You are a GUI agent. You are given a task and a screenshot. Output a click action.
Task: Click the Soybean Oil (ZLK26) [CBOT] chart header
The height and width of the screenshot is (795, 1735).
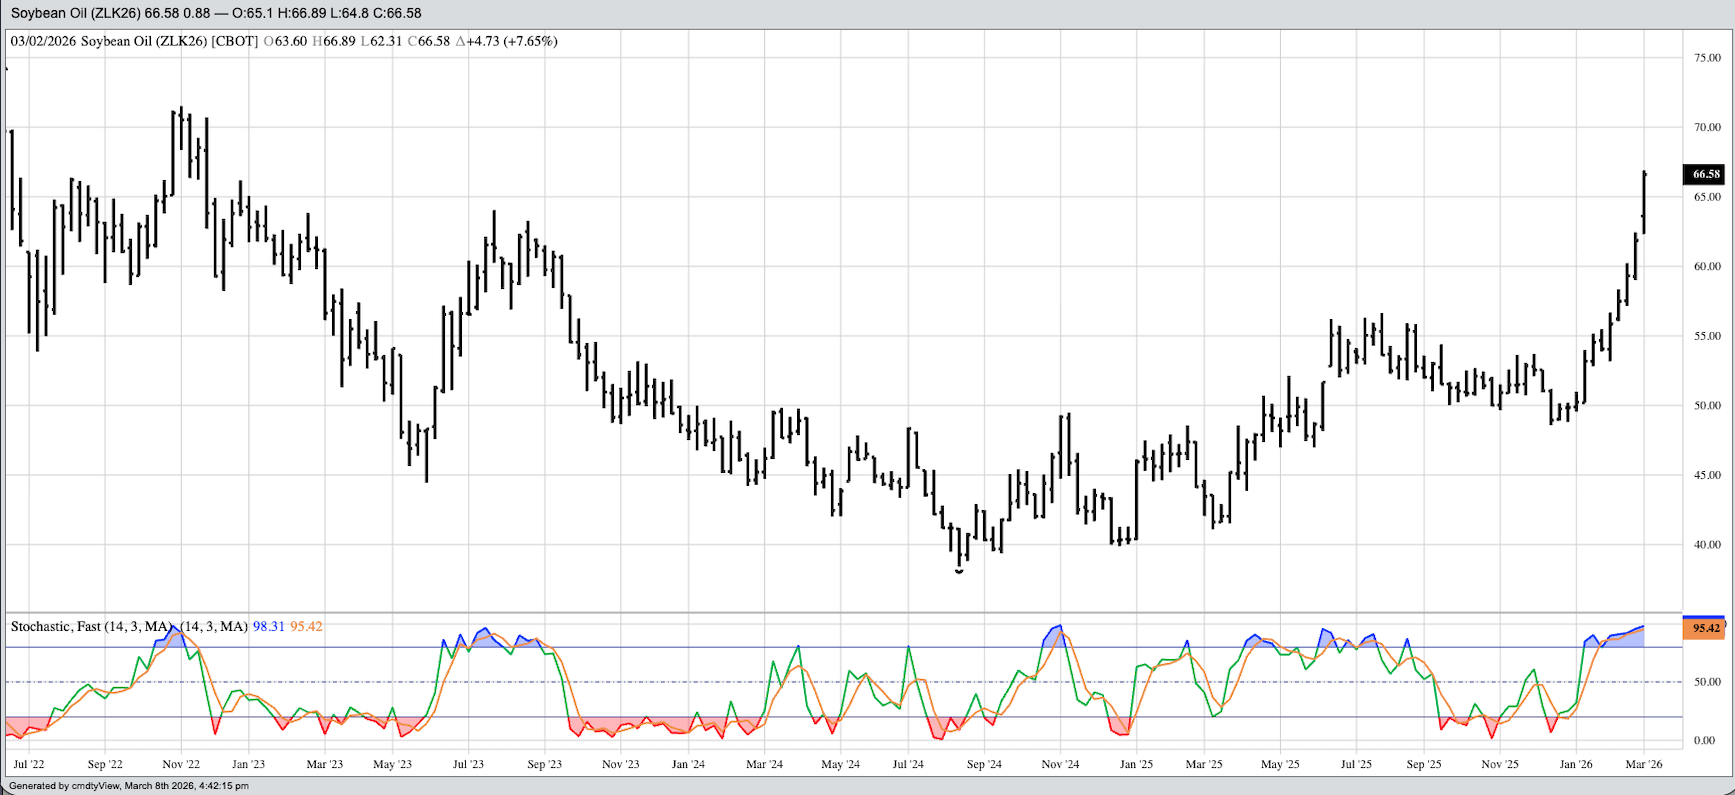(169, 41)
